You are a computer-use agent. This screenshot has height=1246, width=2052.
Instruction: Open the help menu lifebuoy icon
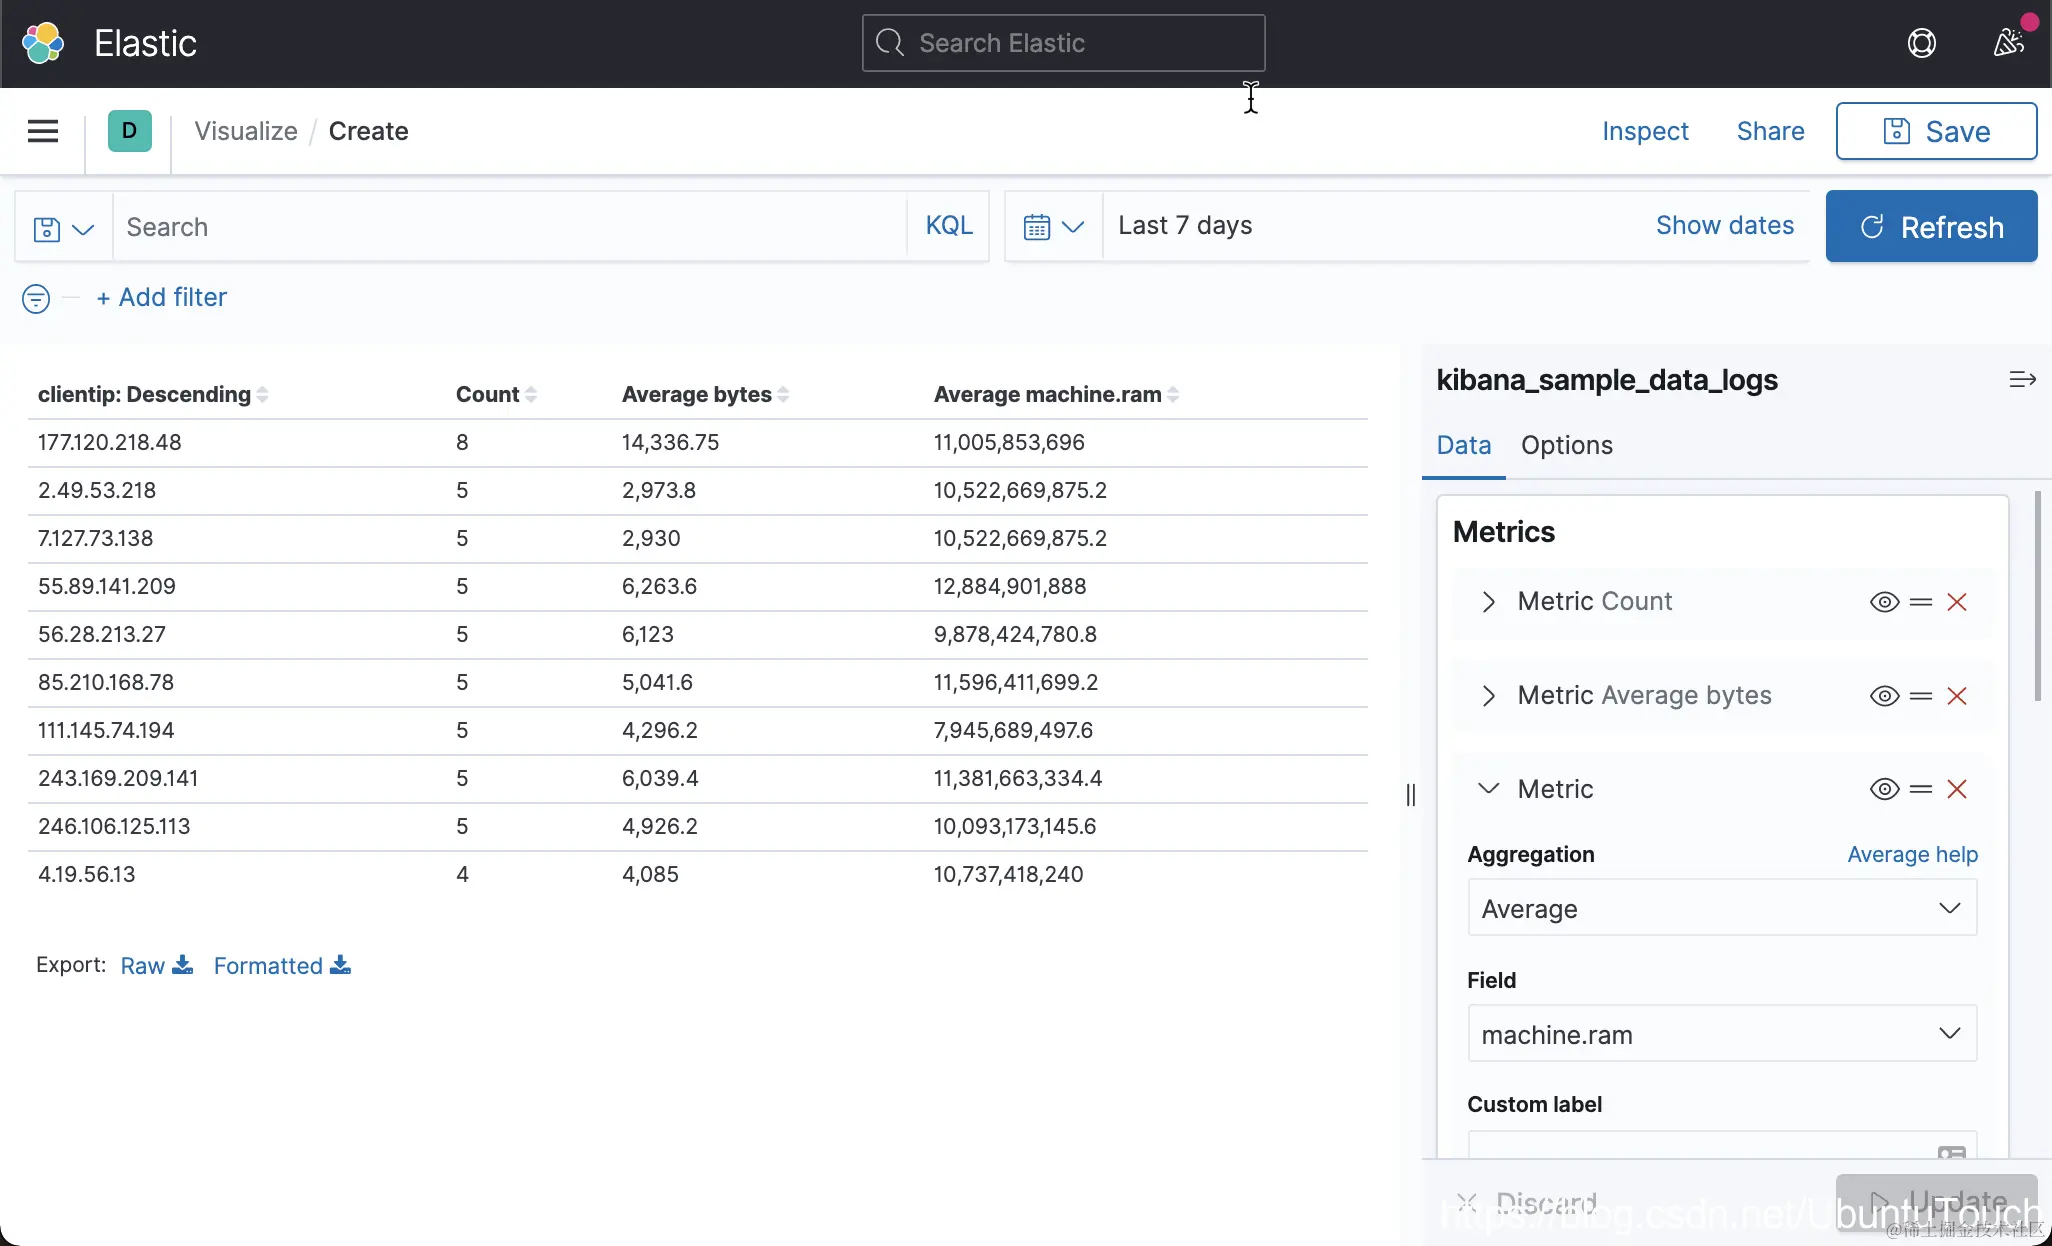(1921, 43)
